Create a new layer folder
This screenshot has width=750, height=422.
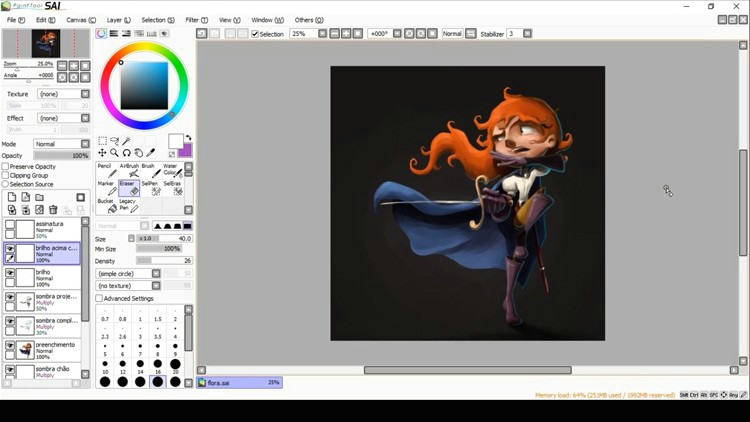(x=40, y=197)
